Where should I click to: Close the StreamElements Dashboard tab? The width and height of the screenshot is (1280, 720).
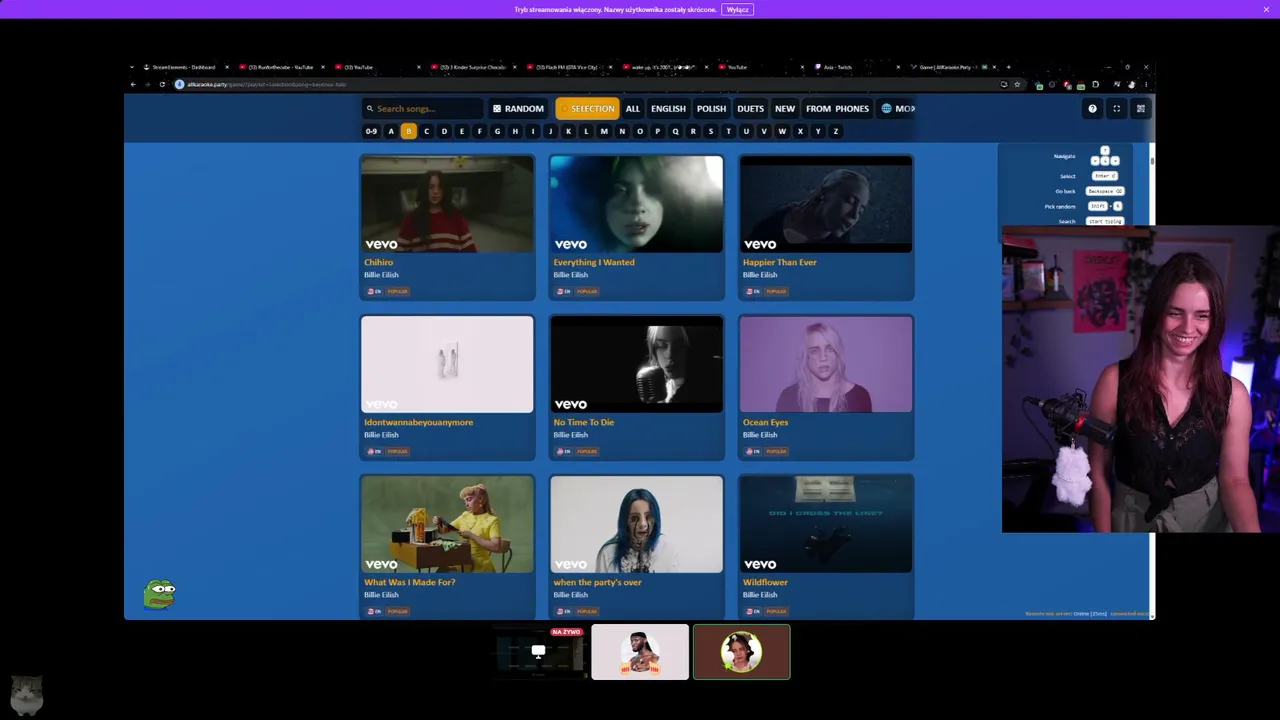pos(227,67)
